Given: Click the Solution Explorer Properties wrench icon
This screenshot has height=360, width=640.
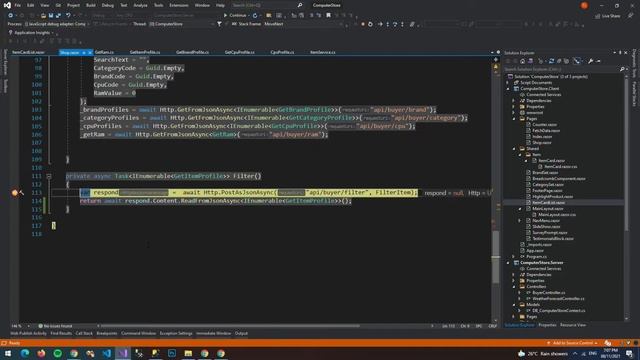Looking at the screenshot, I should point(590,61).
